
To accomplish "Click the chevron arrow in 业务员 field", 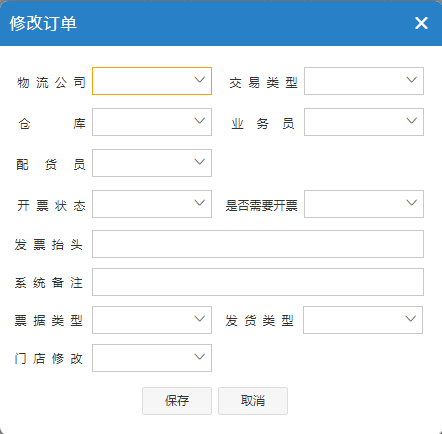I will click(412, 121).
